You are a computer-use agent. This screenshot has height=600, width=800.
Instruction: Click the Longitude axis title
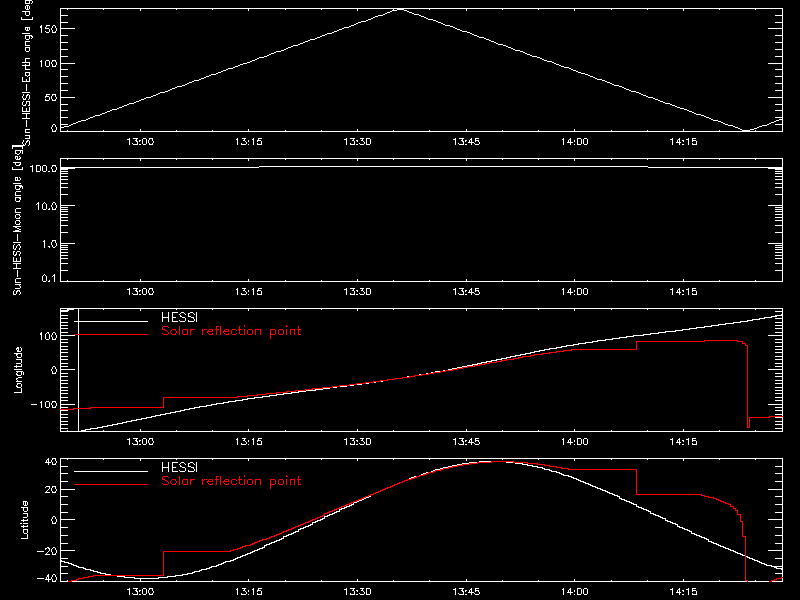pyautogui.click(x=18, y=370)
